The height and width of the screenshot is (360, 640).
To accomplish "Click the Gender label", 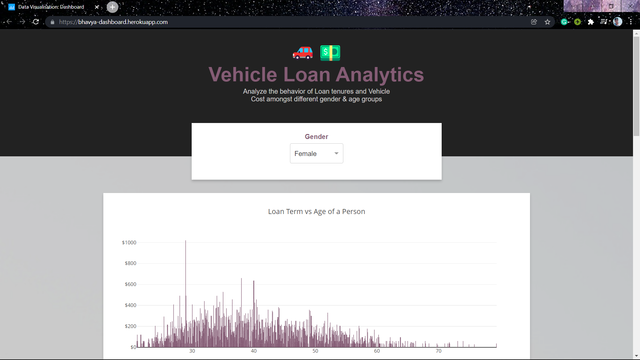I will pos(316,136).
